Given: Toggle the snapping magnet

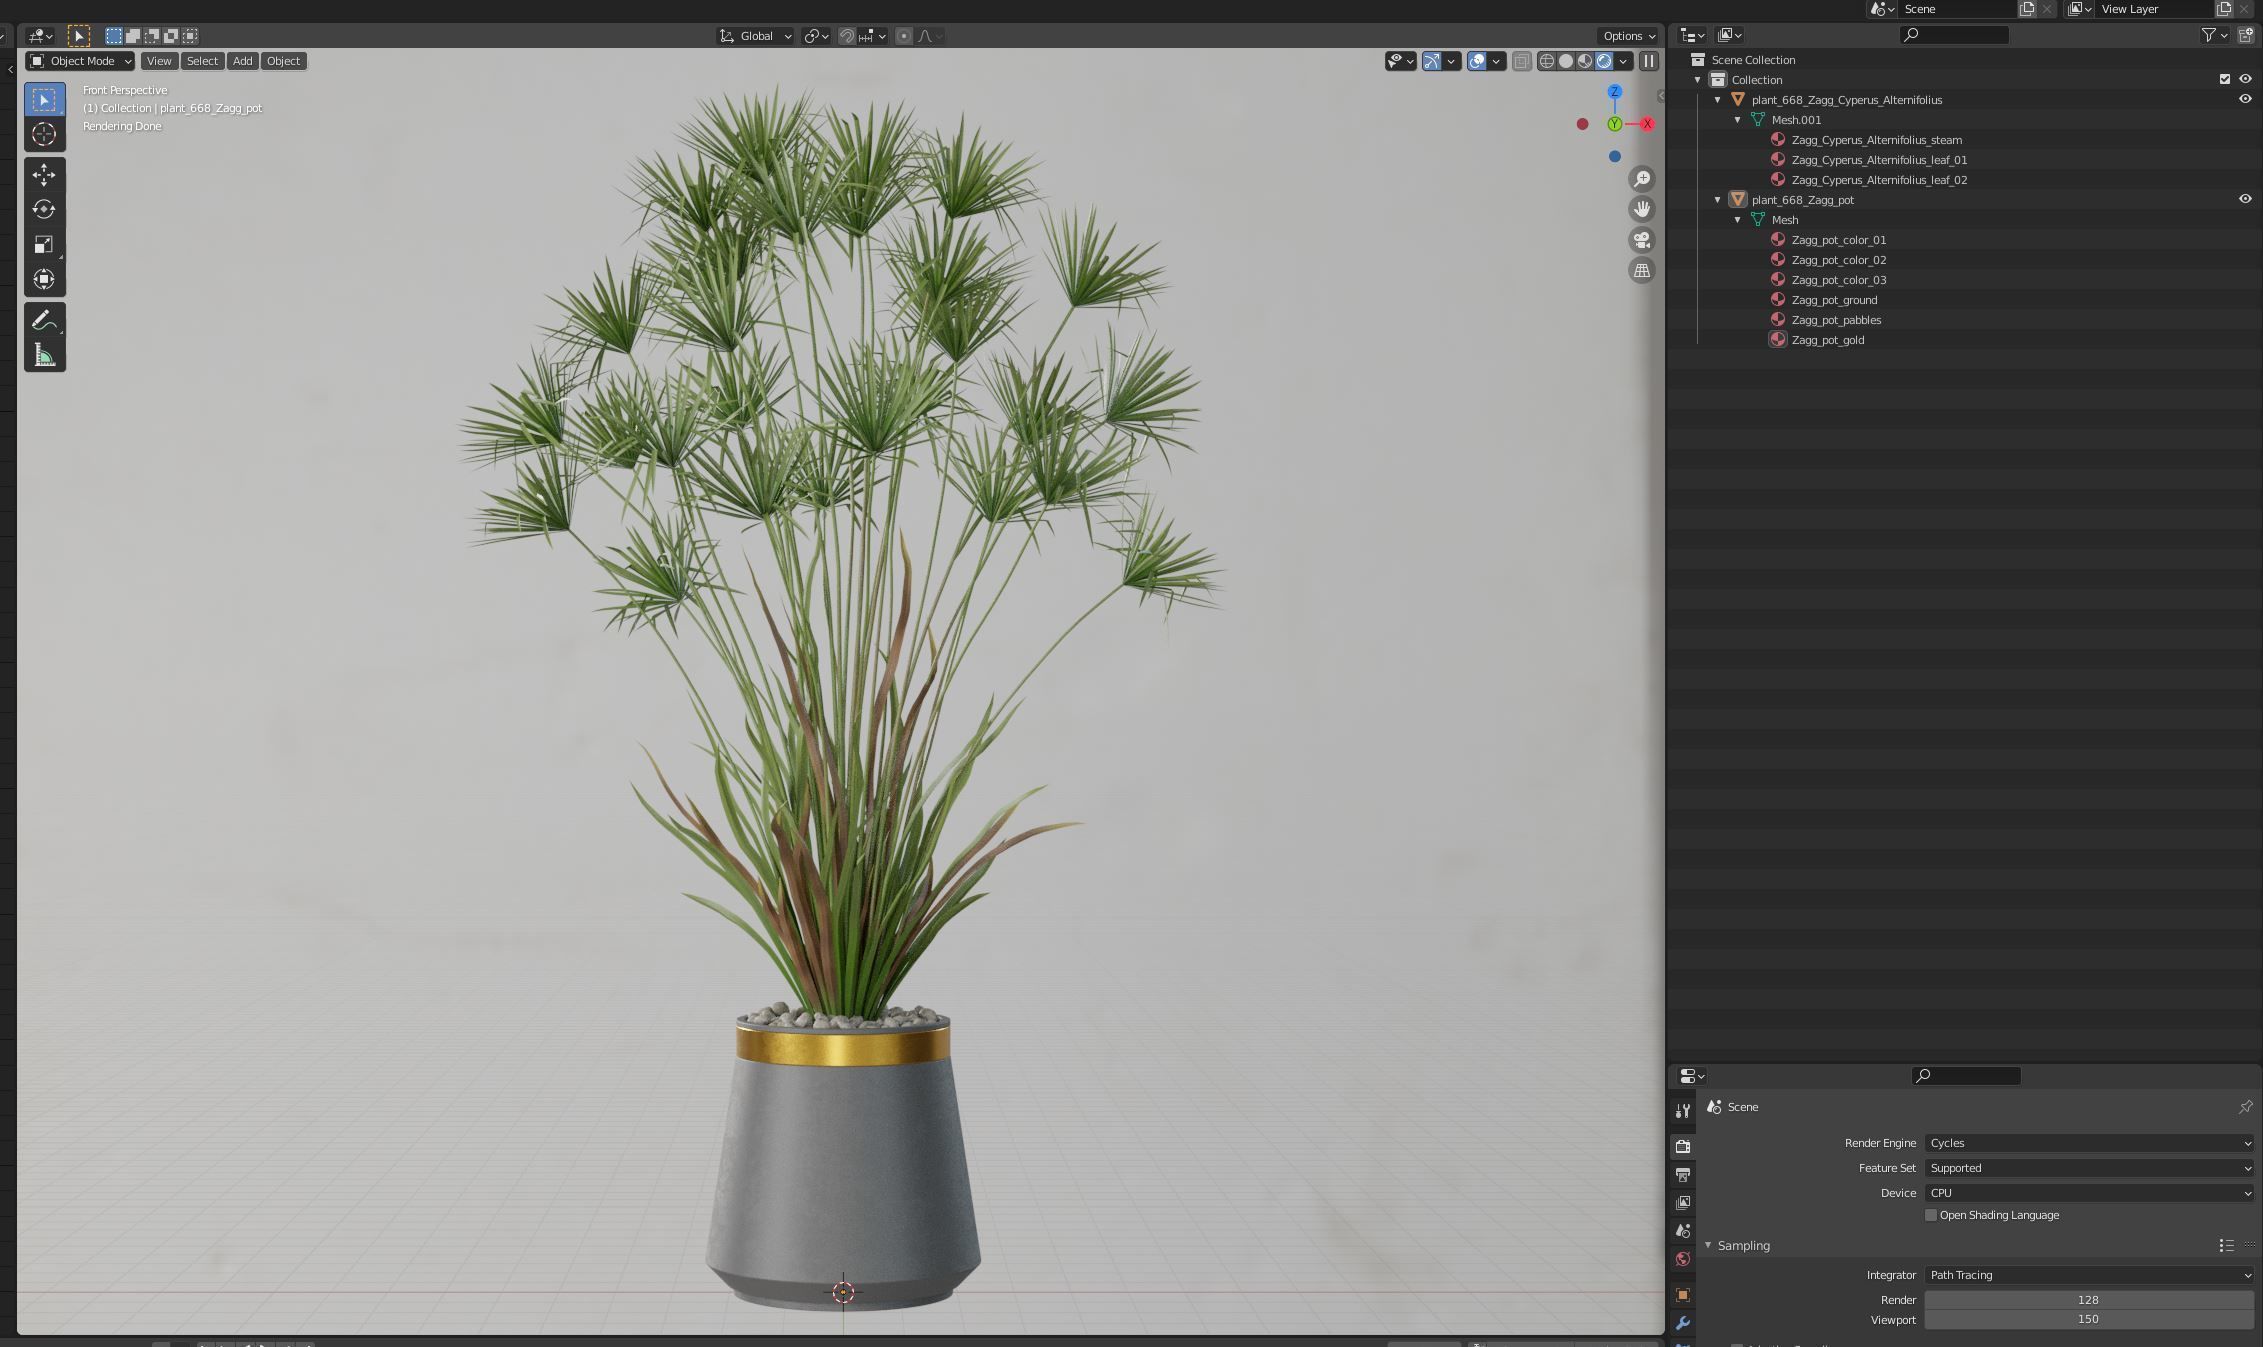Looking at the screenshot, I should [x=847, y=36].
